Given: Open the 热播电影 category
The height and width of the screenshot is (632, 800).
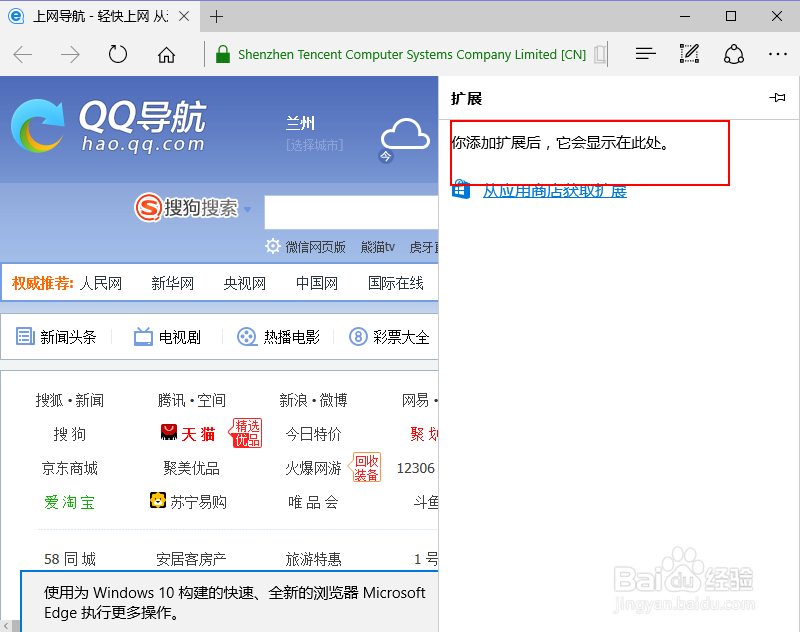Looking at the screenshot, I should [x=279, y=337].
